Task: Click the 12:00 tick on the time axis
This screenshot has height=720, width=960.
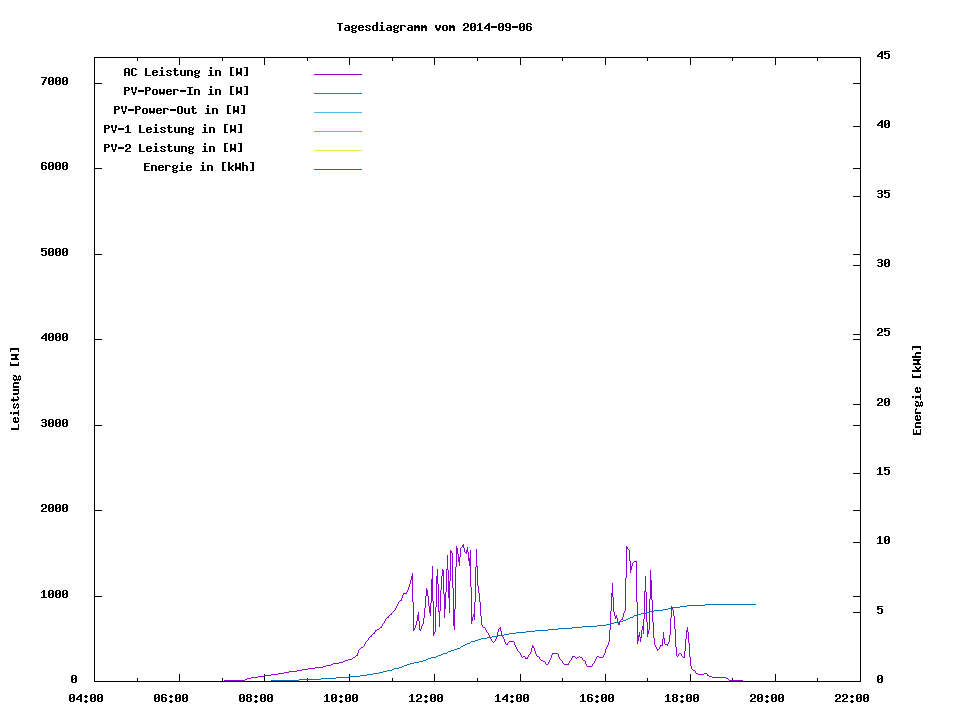Action: tap(427, 698)
